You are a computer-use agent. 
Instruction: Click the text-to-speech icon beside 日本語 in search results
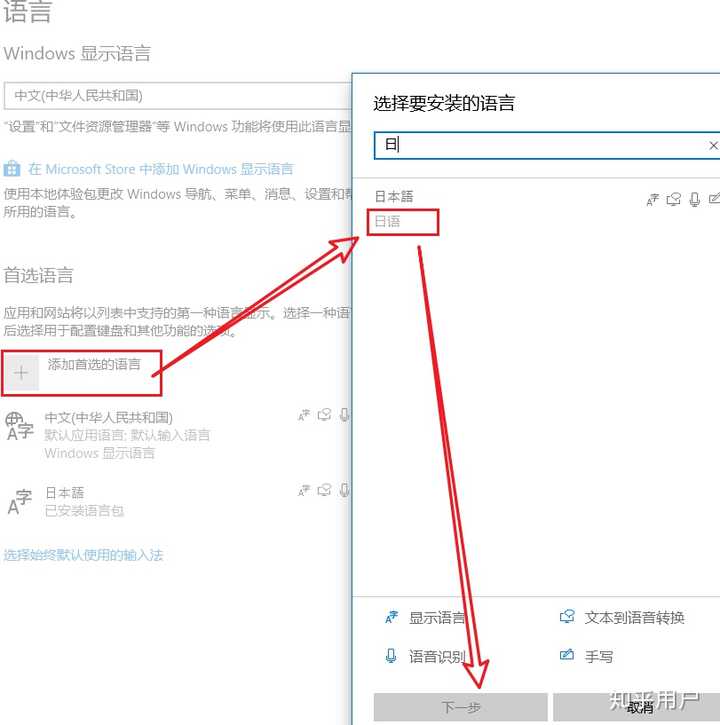tap(673, 199)
